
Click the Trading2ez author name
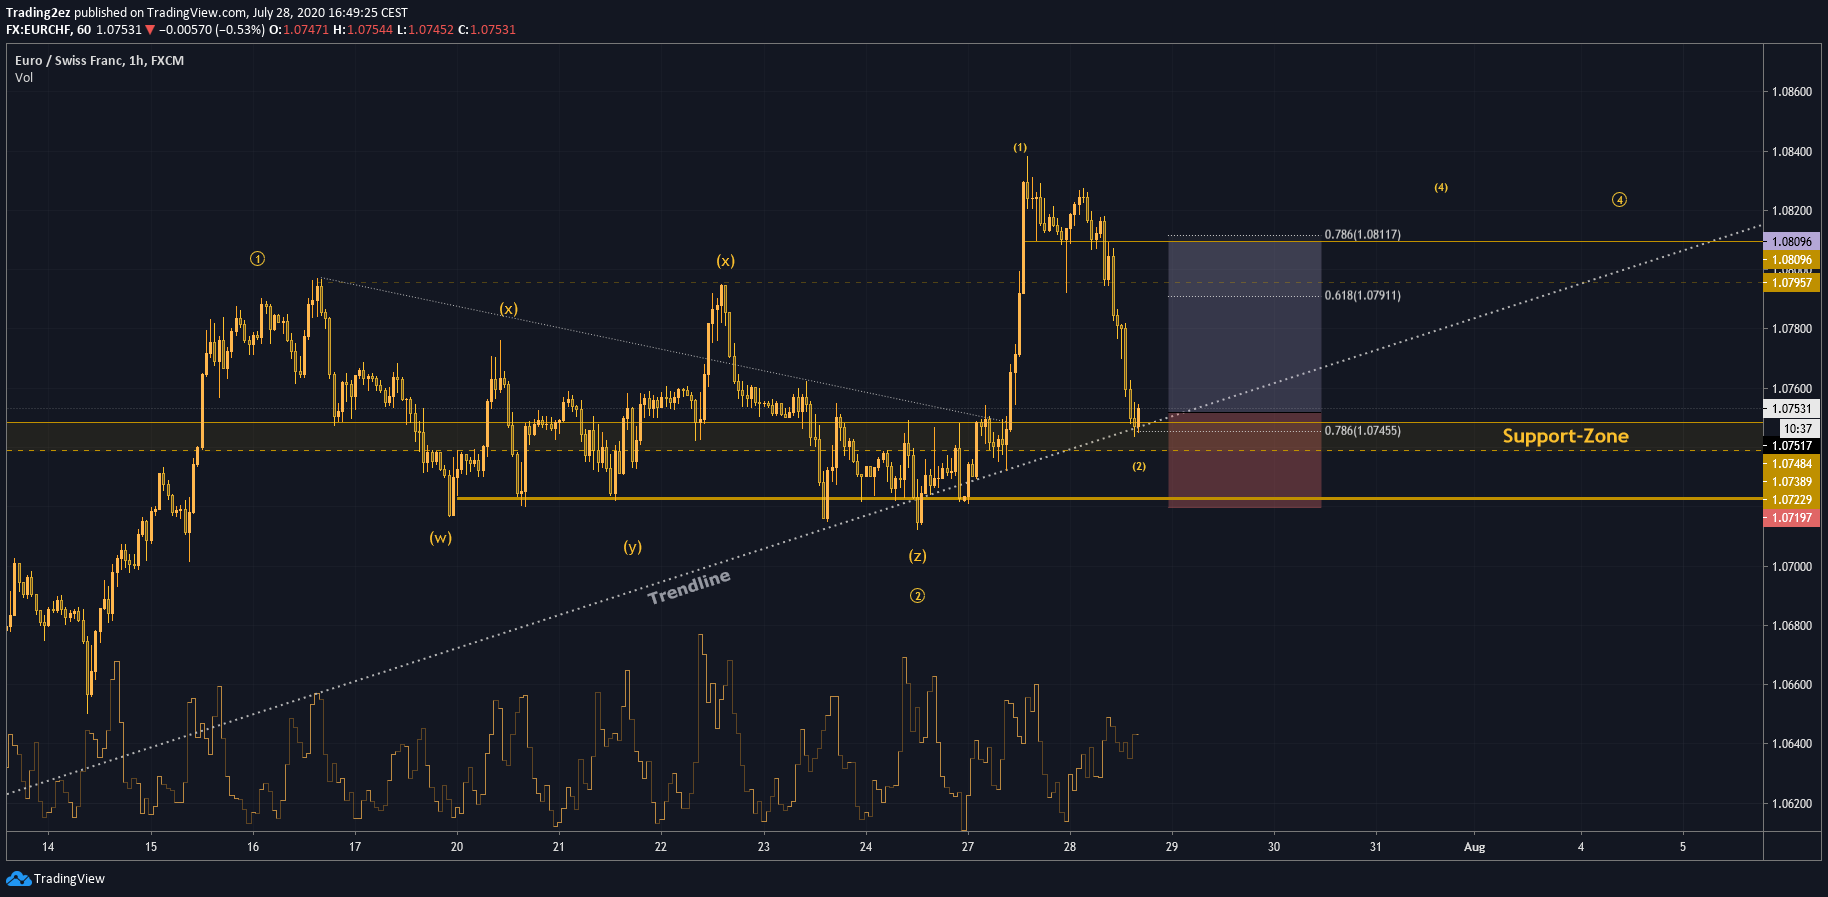pos(38,13)
